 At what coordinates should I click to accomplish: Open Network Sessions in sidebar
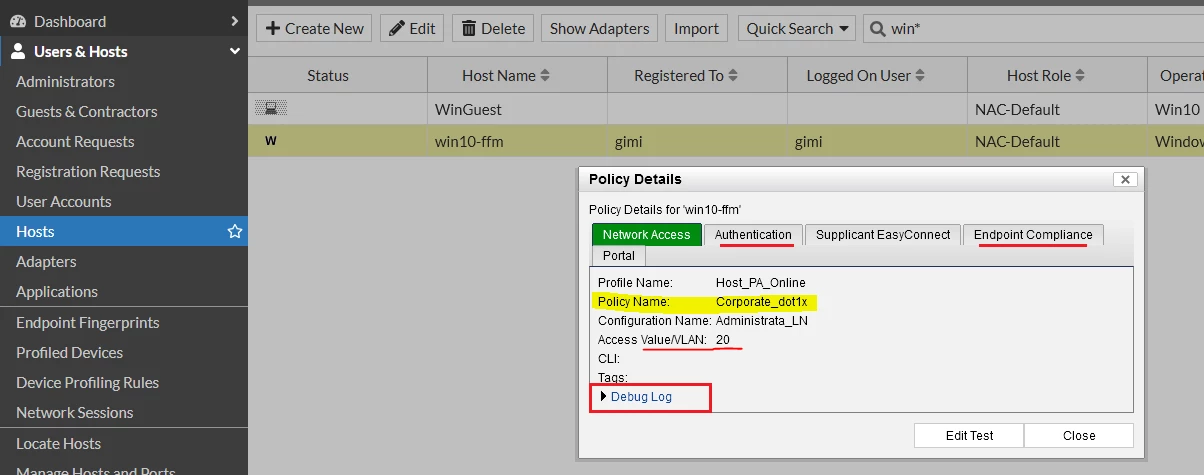click(74, 412)
